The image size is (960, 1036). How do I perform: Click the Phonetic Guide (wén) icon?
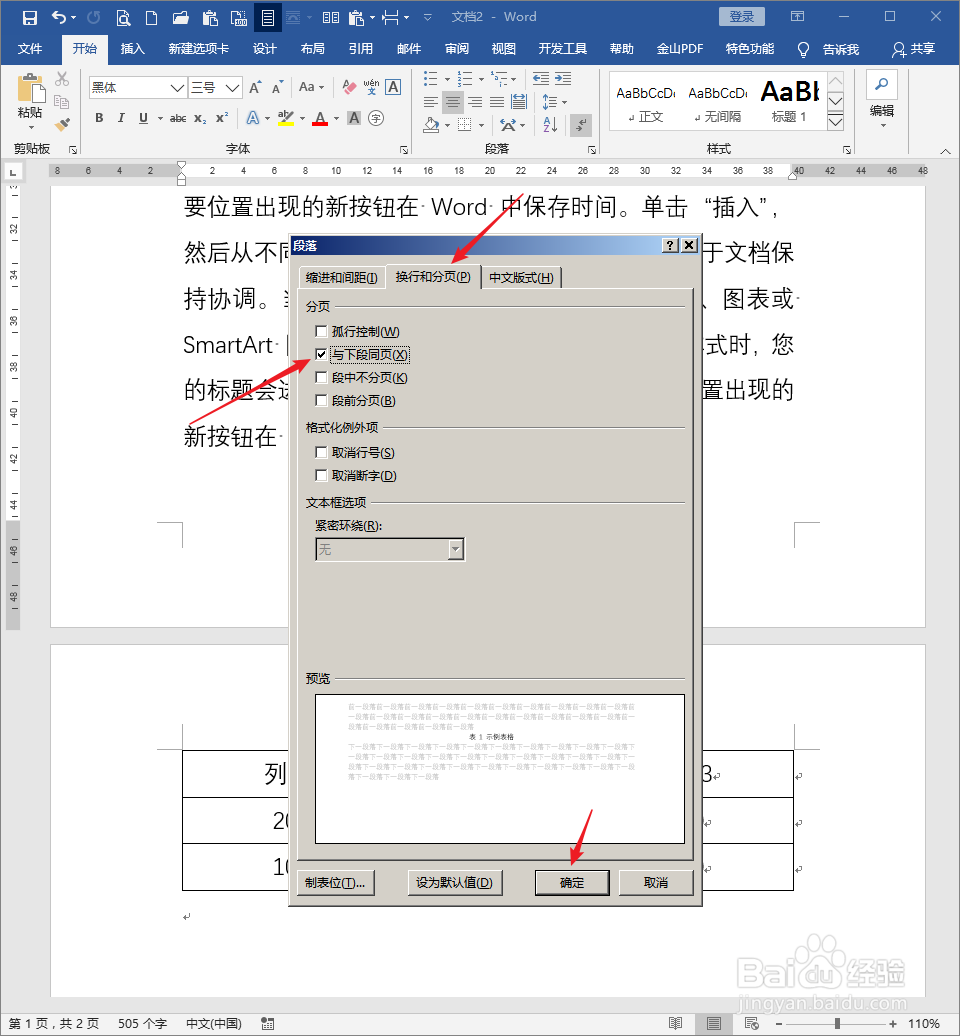[371, 87]
